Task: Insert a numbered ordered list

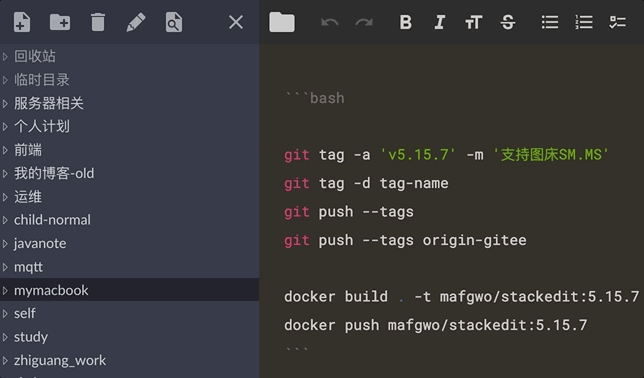Action: (584, 22)
